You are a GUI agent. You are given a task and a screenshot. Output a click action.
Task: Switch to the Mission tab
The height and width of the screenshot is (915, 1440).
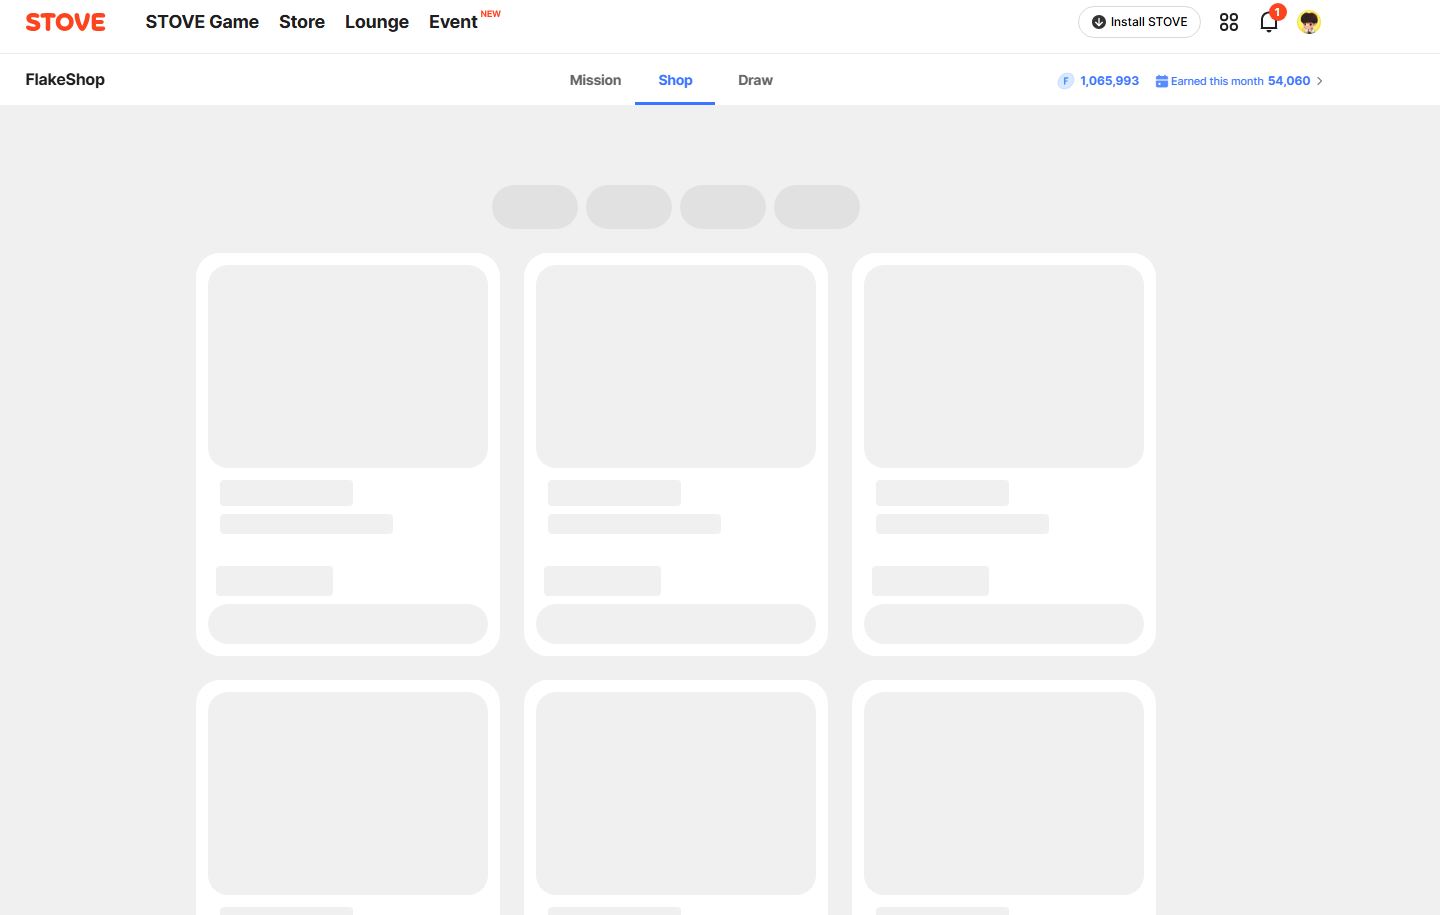pyautogui.click(x=595, y=80)
